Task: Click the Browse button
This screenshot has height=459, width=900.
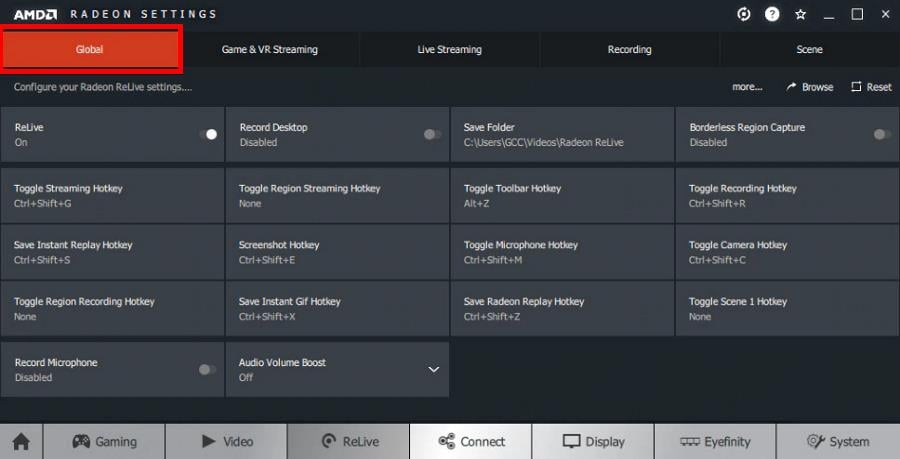Action: [809, 87]
